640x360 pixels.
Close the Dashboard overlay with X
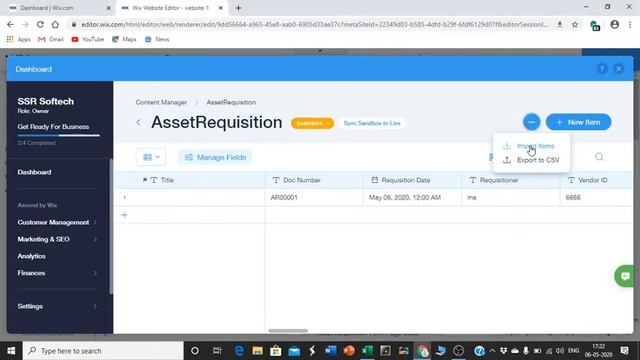coord(619,69)
